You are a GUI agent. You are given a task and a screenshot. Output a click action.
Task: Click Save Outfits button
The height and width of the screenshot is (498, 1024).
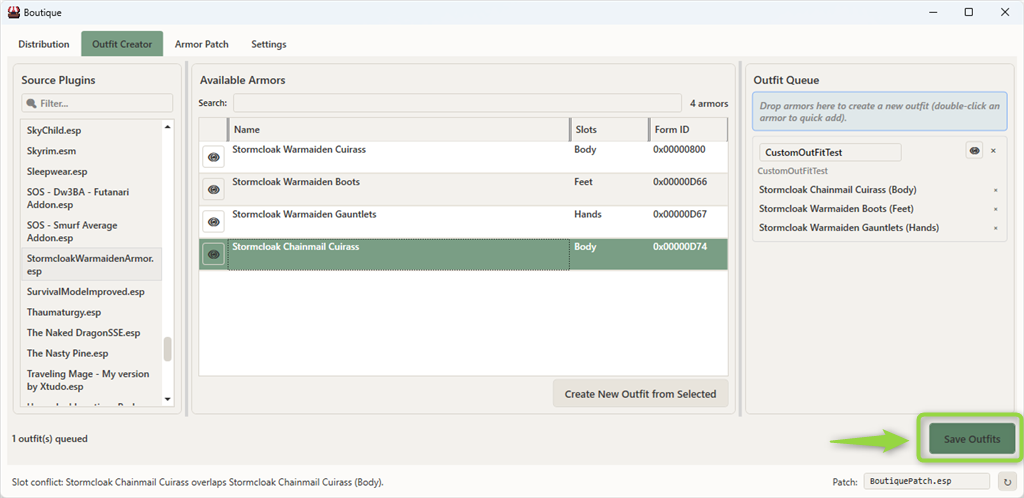tap(971, 440)
